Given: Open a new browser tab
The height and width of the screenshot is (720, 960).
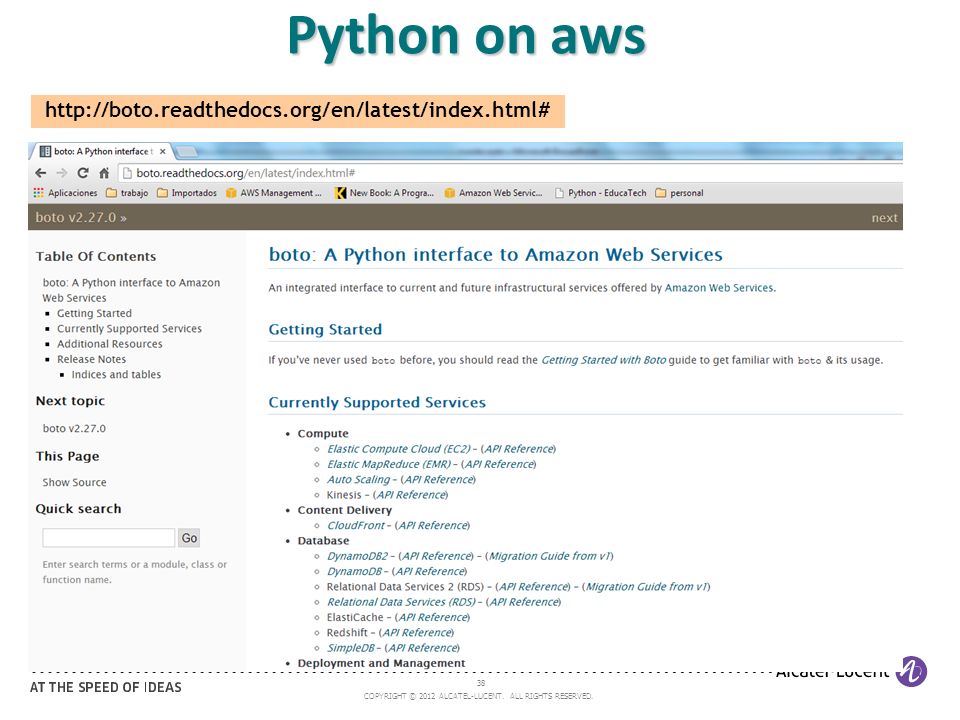Looking at the screenshot, I should (187, 151).
